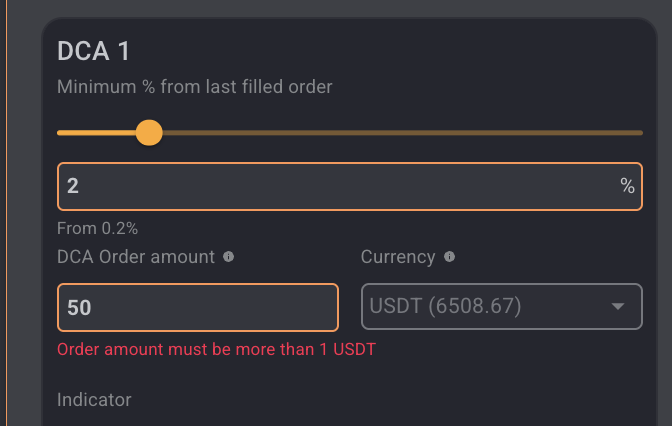Focus the minimum percentage input showing 2

pyautogui.click(x=350, y=186)
